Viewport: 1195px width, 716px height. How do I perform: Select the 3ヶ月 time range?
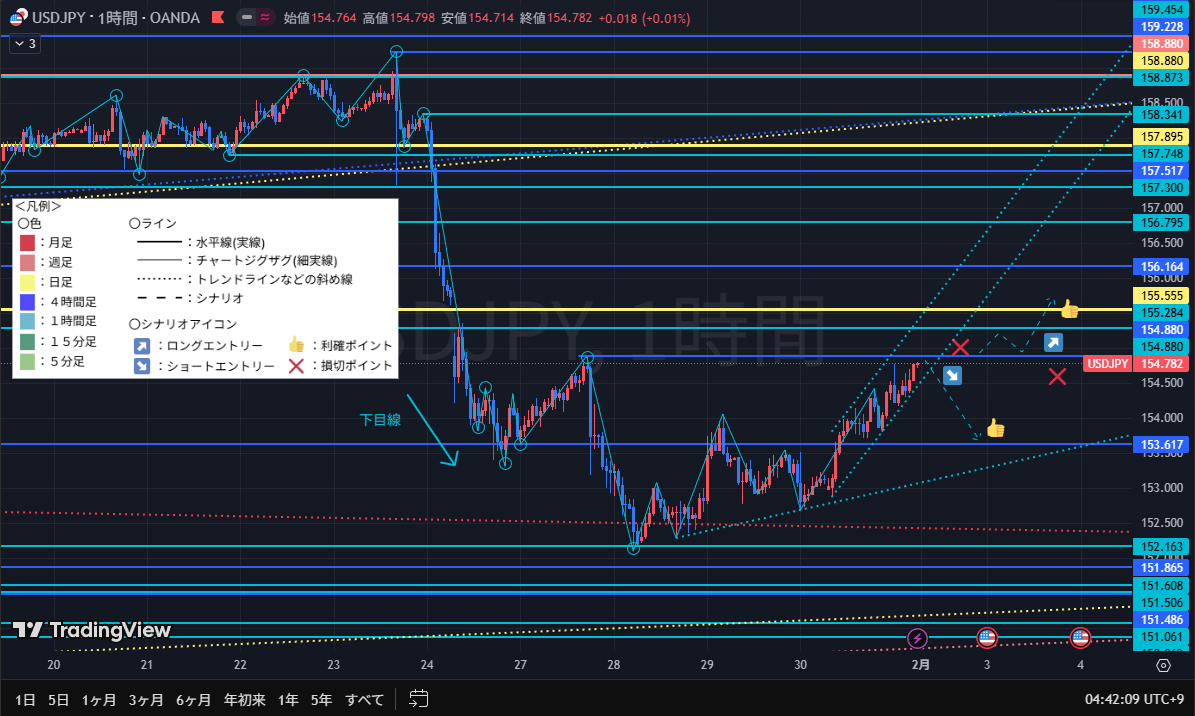click(145, 699)
